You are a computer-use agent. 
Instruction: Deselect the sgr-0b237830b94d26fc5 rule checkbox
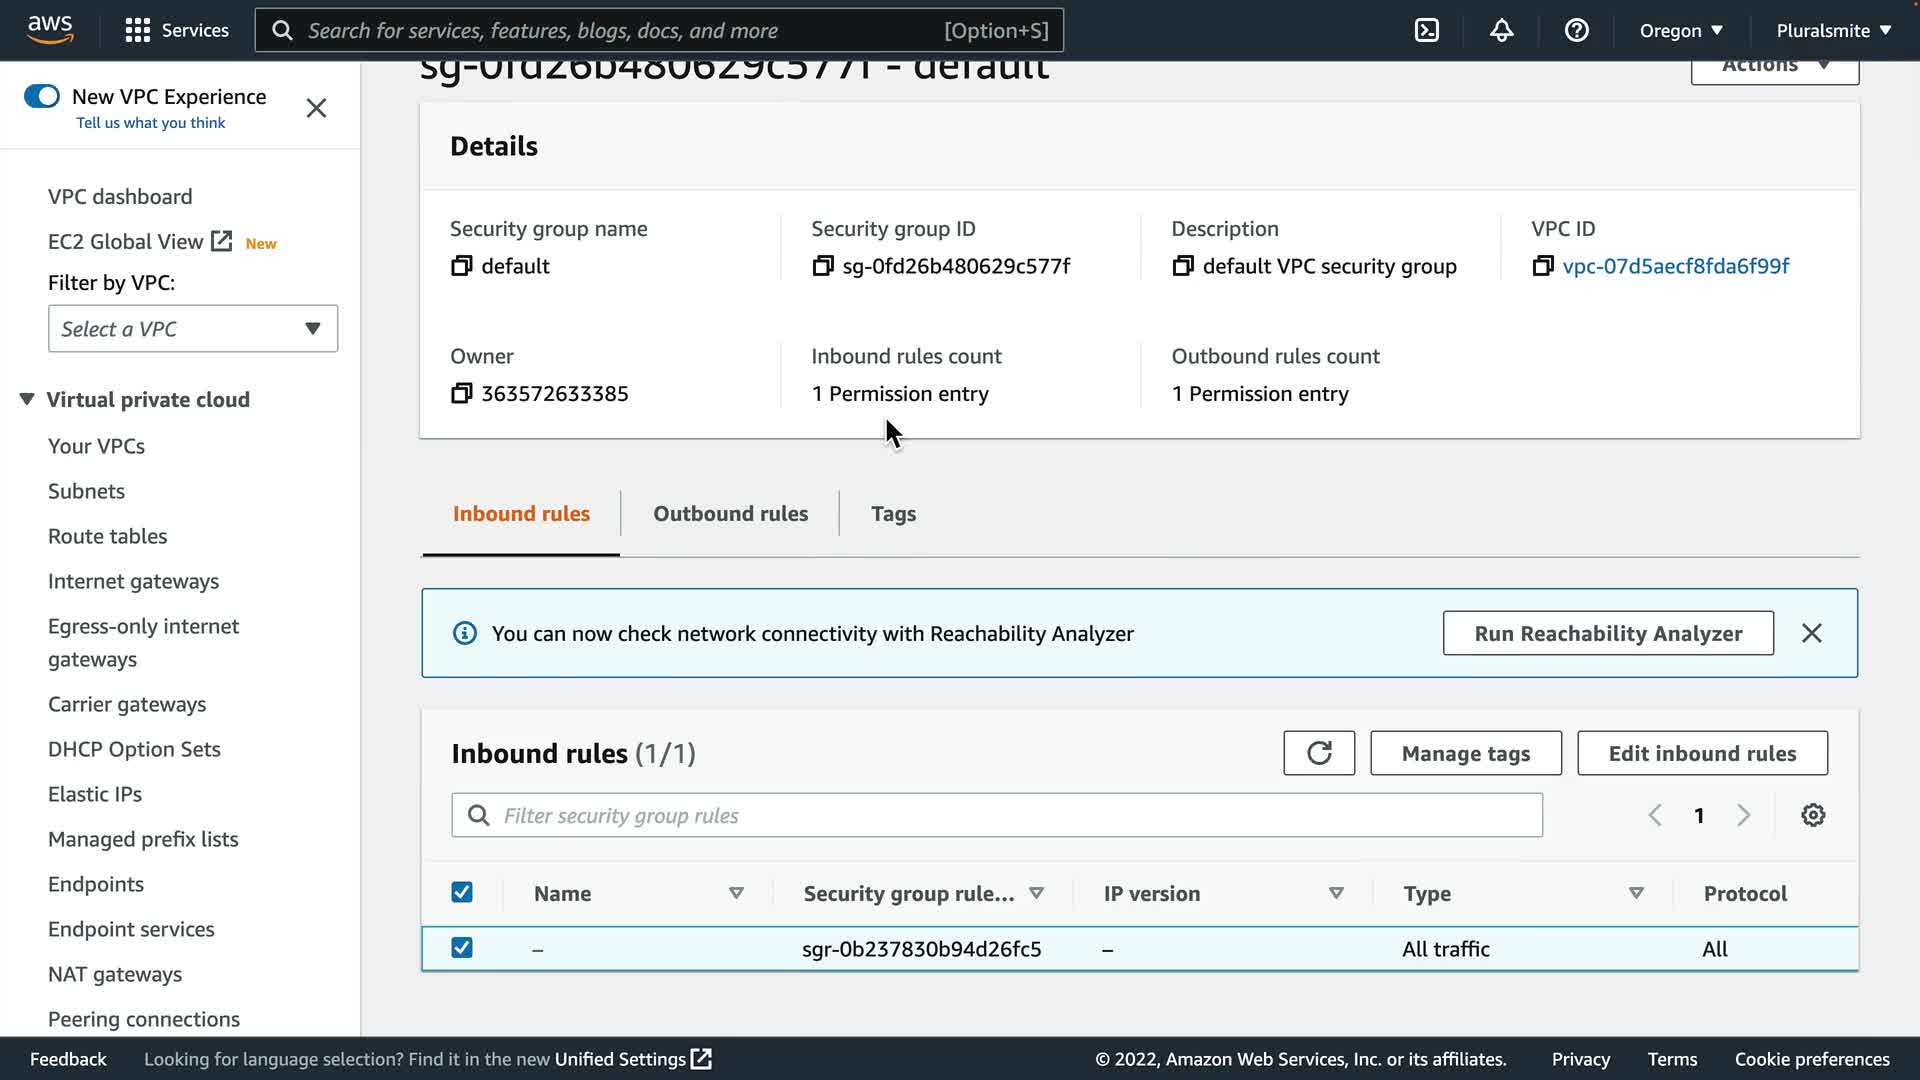pyautogui.click(x=462, y=948)
